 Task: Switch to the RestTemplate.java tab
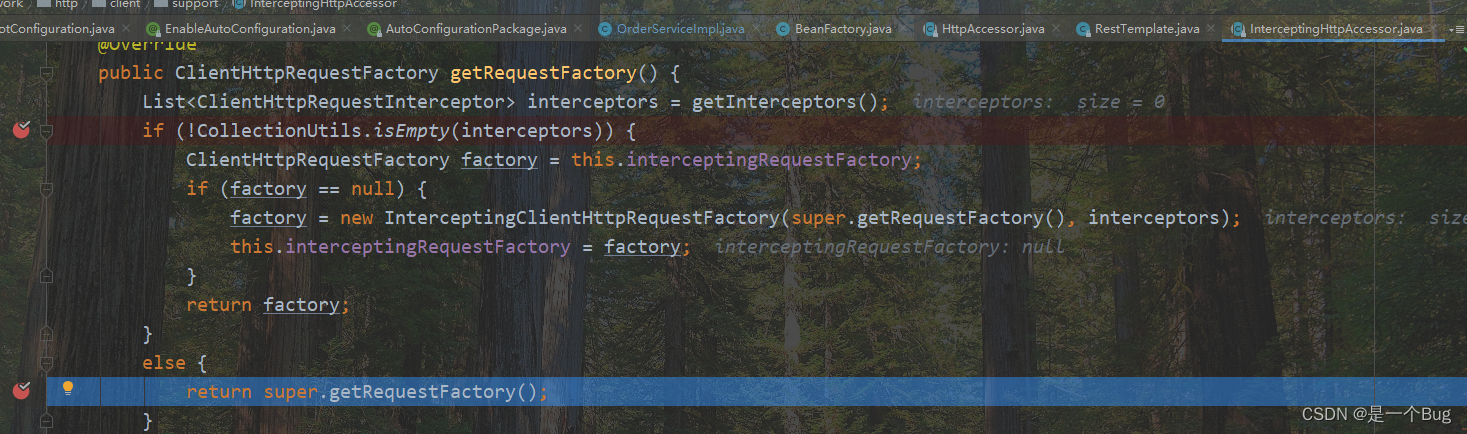pyautogui.click(x=1146, y=29)
